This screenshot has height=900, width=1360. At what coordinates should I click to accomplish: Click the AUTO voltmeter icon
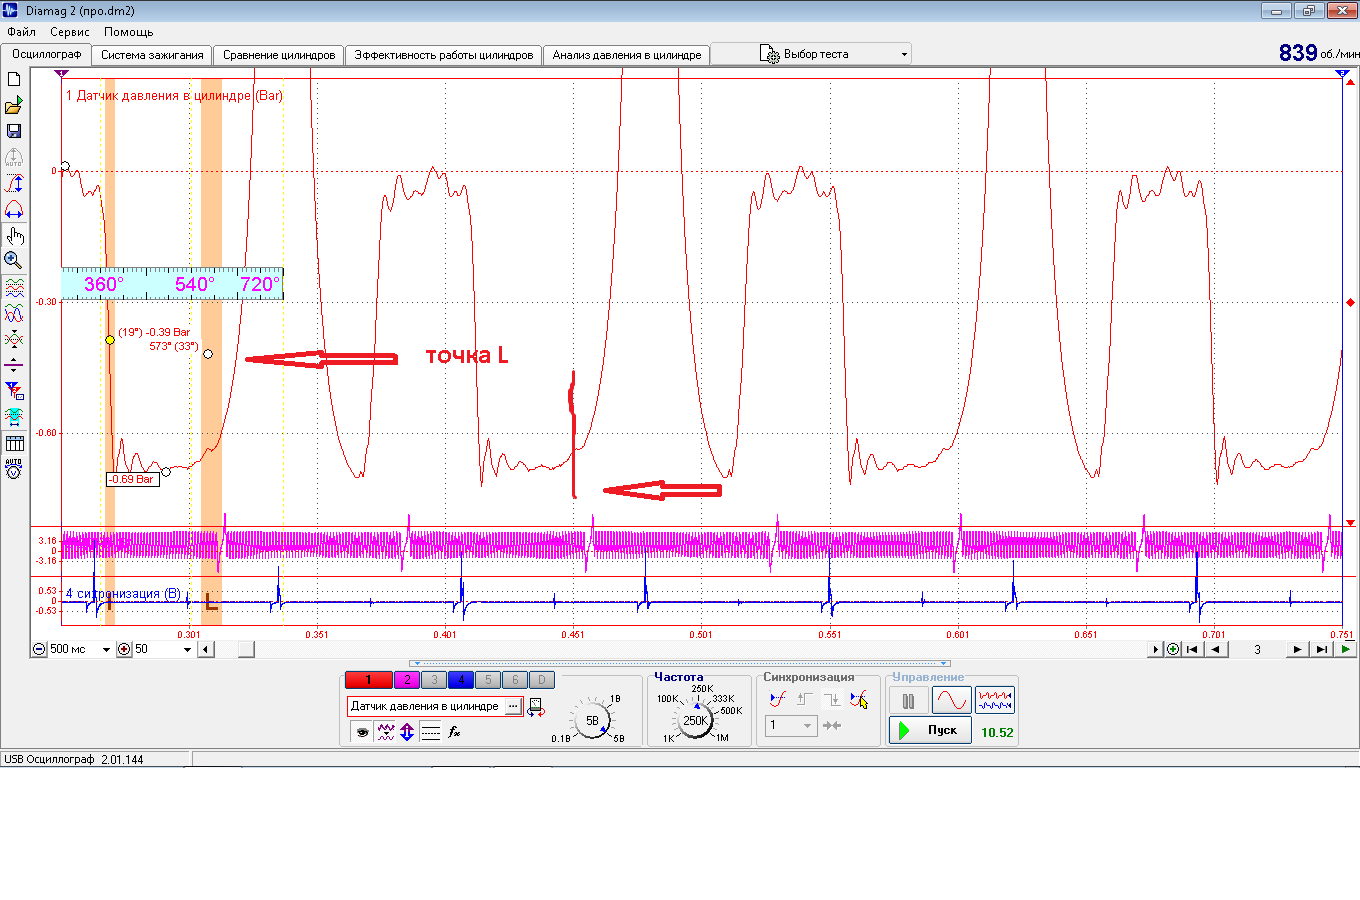14,468
